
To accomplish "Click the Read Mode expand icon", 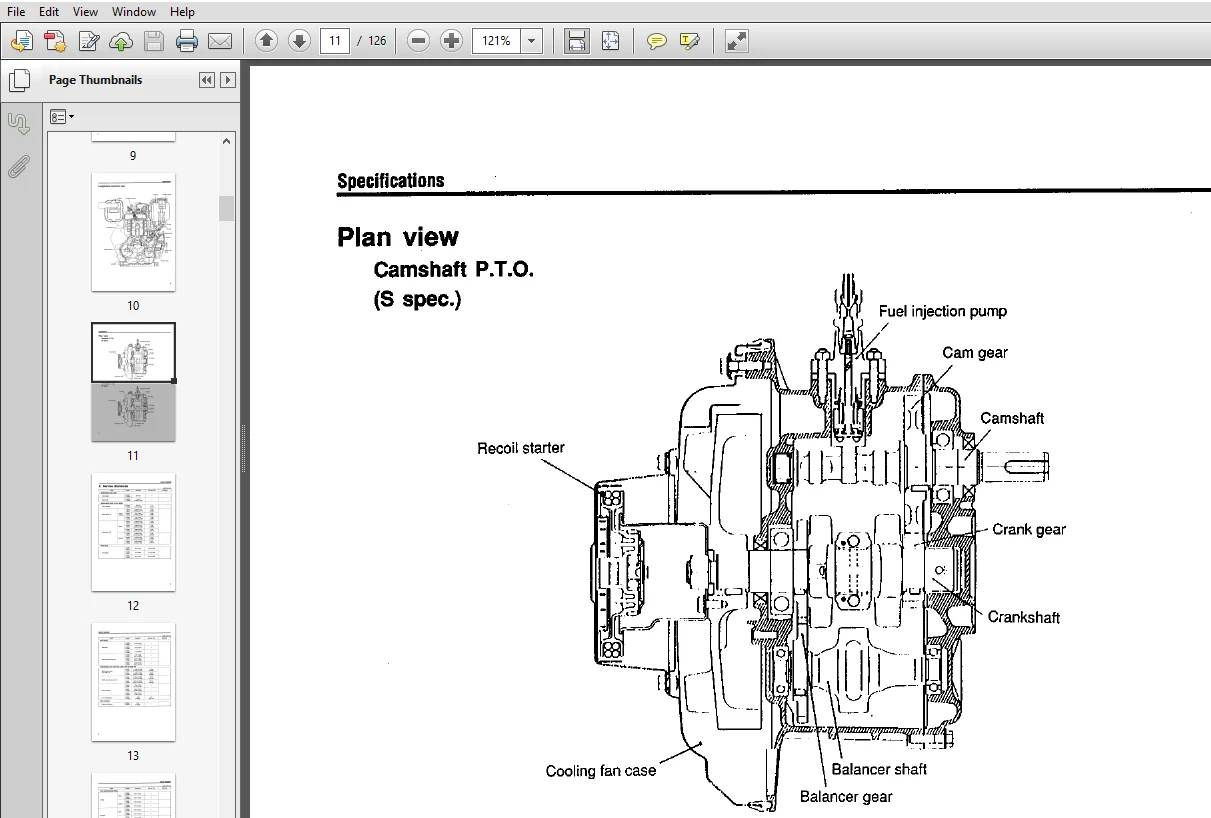I will click(737, 41).
